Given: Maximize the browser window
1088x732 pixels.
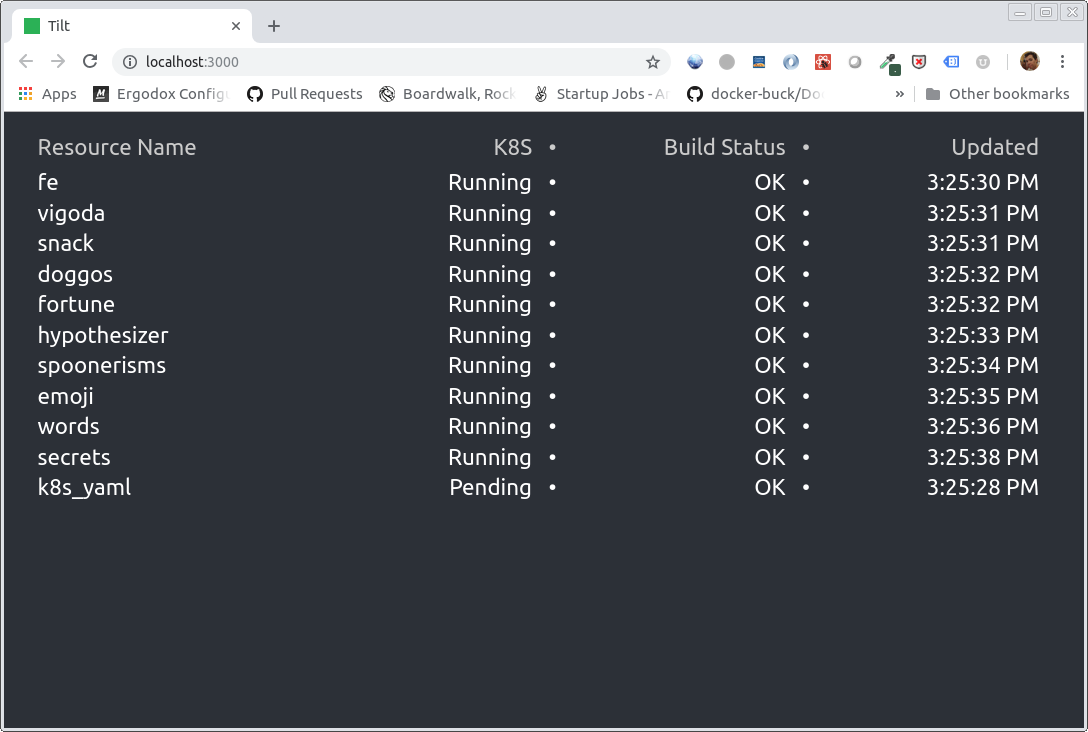Looking at the screenshot, I should (1046, 12).
